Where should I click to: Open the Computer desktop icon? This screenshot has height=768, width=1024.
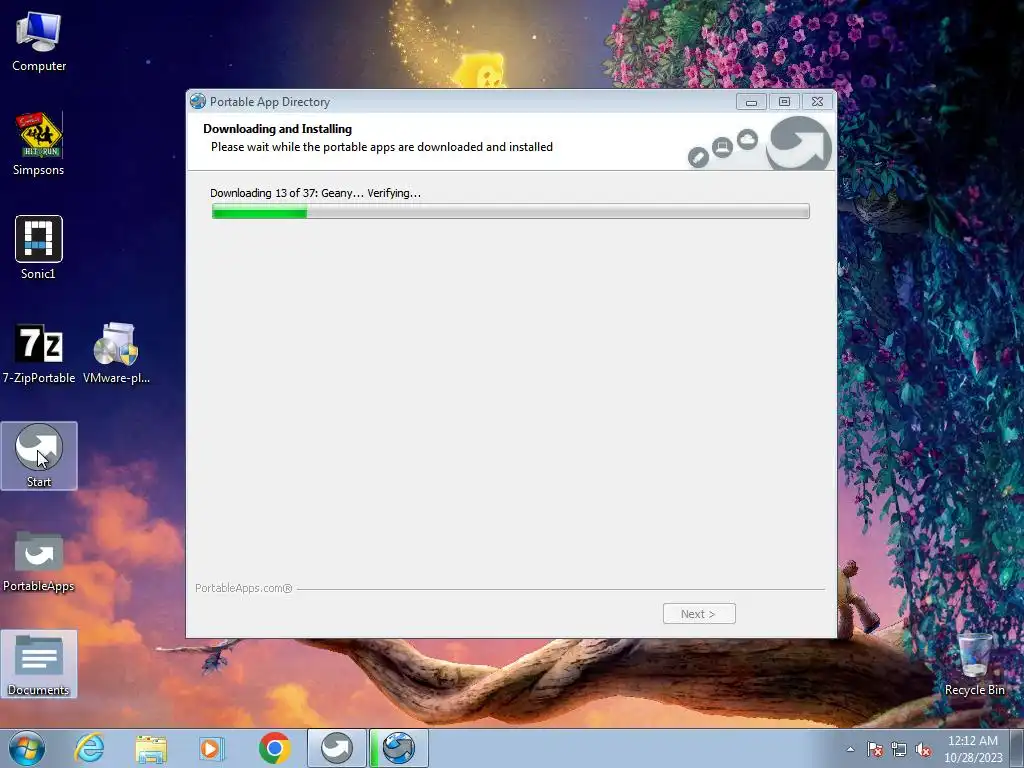(x=39, y=42)
